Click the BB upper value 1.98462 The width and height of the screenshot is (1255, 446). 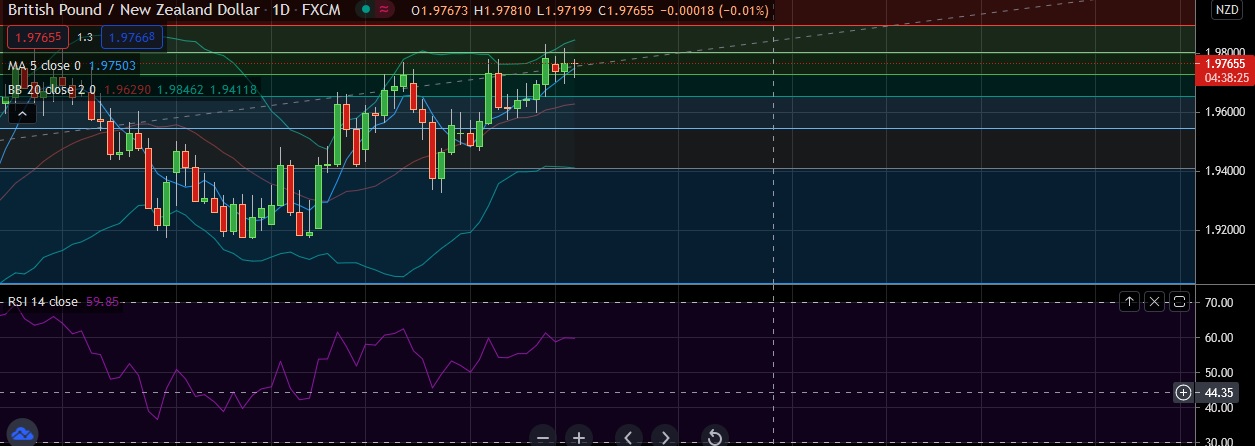click(180, 90)
